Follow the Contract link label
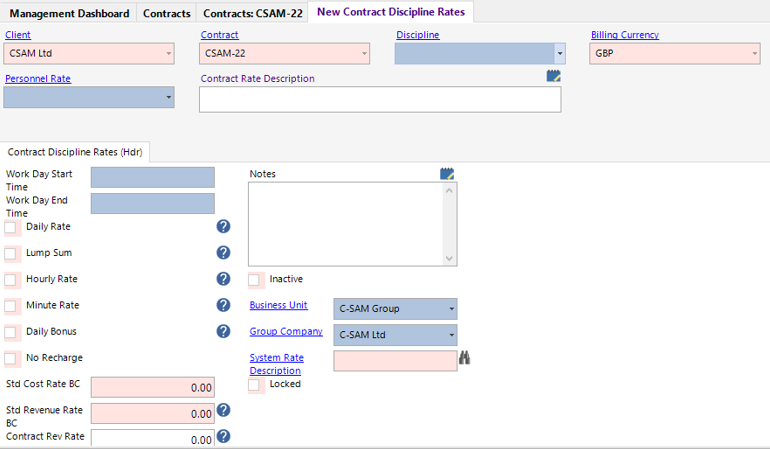Viewport: 770px width, 449px height. pyautogui.click(x=220, y=35)
